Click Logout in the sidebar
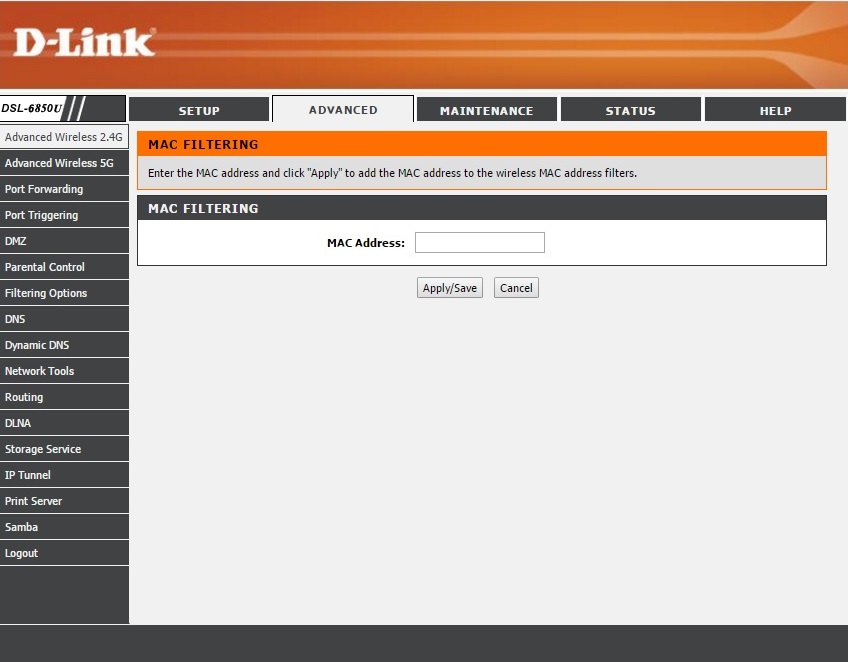The height and width of the screenshot is (662, 848). tap(21, 553)
